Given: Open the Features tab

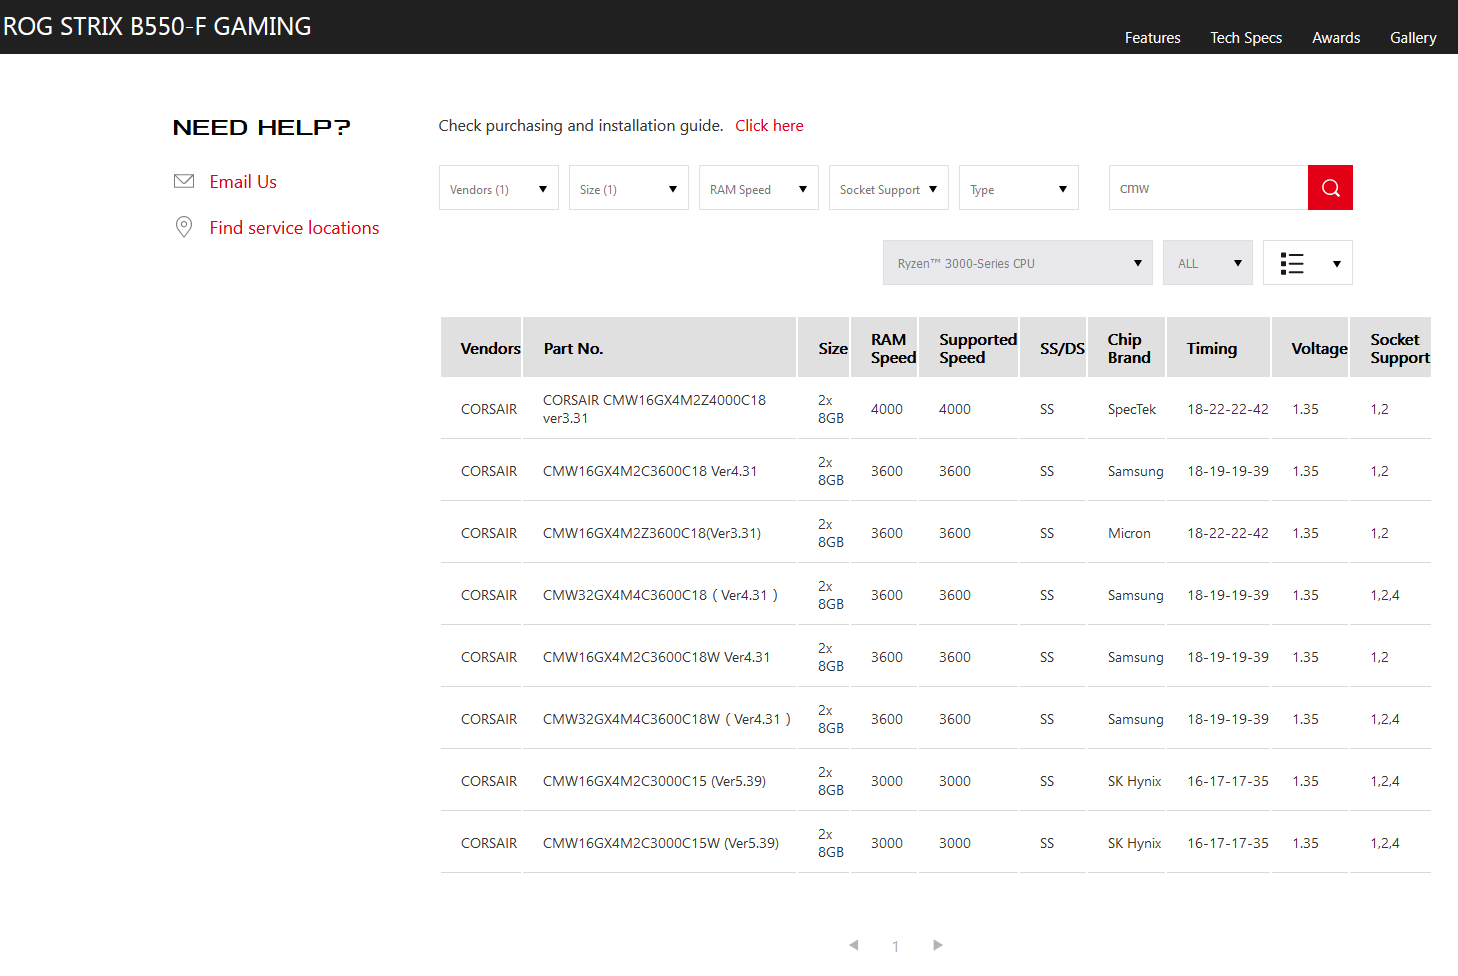Looking at the screenshot, I should [1152, 38].
